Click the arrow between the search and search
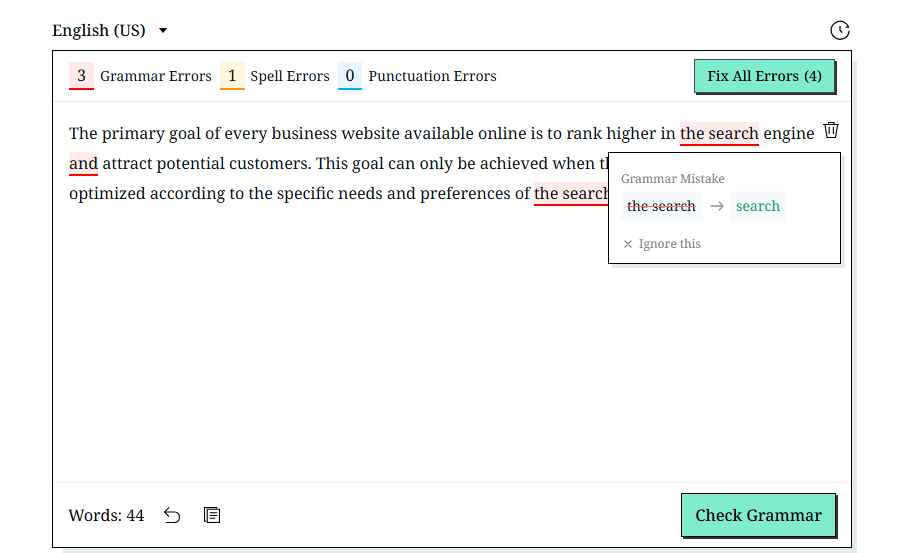This screenshot has width=905, height=553. tap(717, 206)
